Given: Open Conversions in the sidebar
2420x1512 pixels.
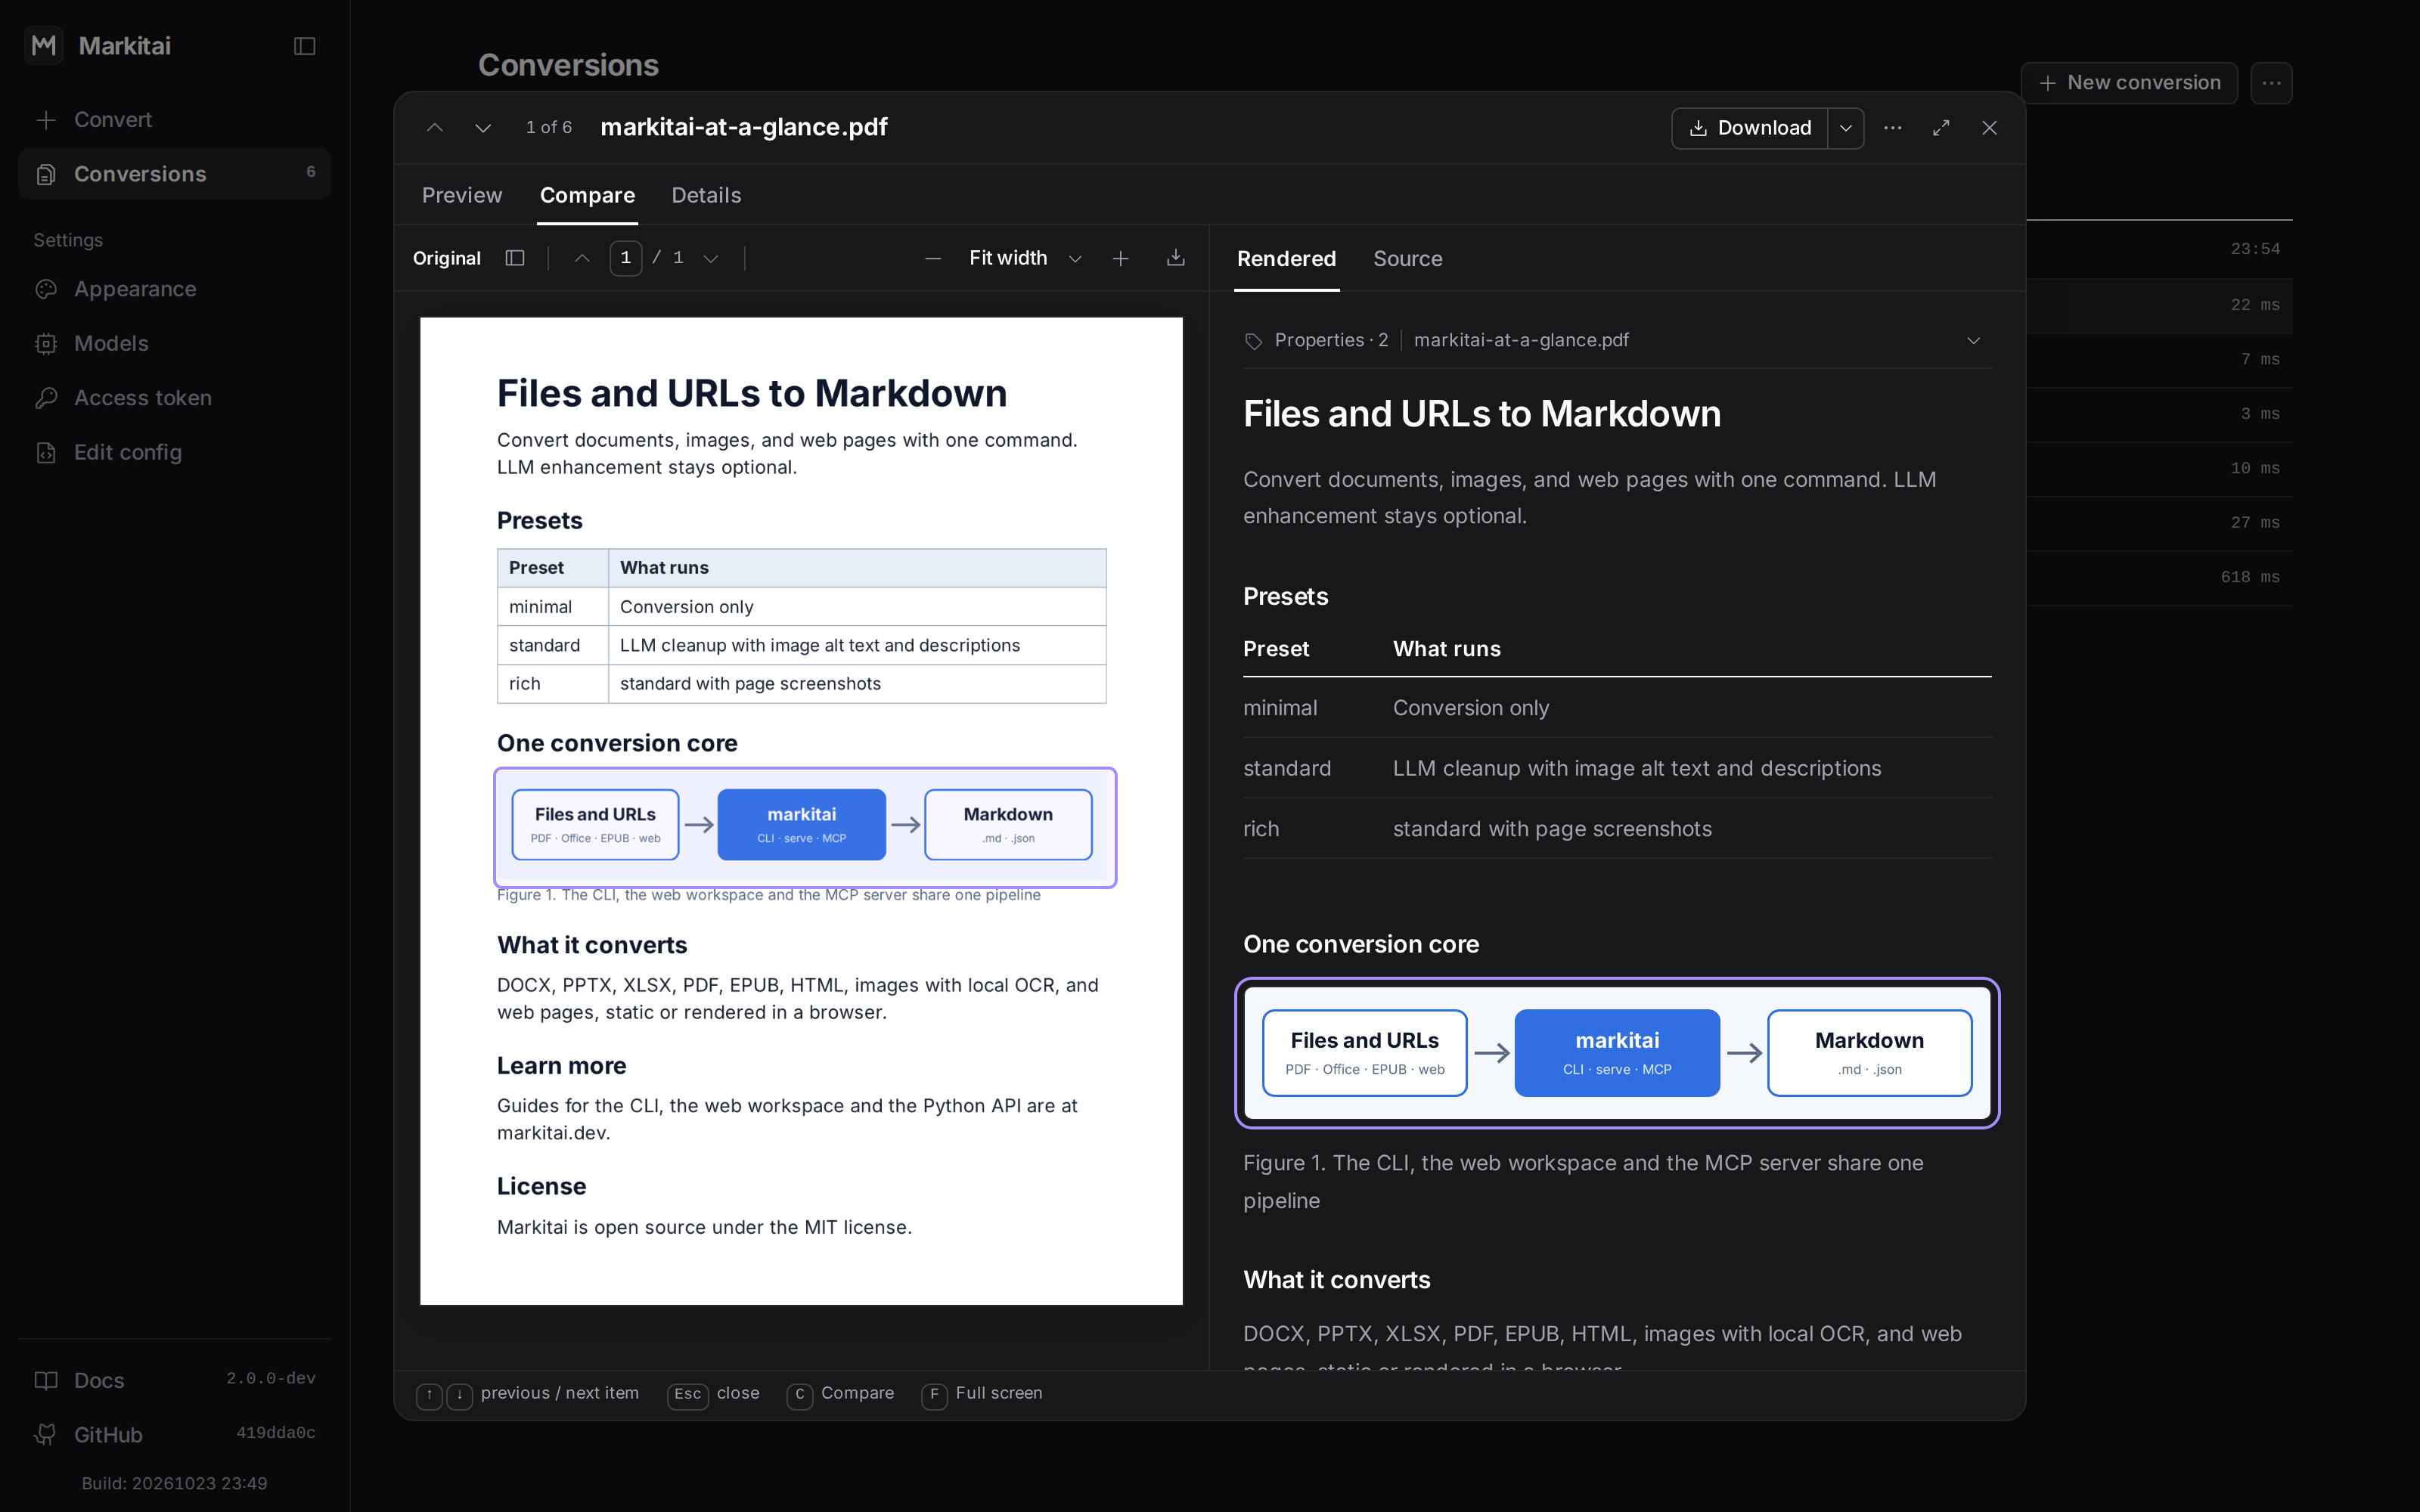Looking at the screenshot, I should tap(174, 174).
